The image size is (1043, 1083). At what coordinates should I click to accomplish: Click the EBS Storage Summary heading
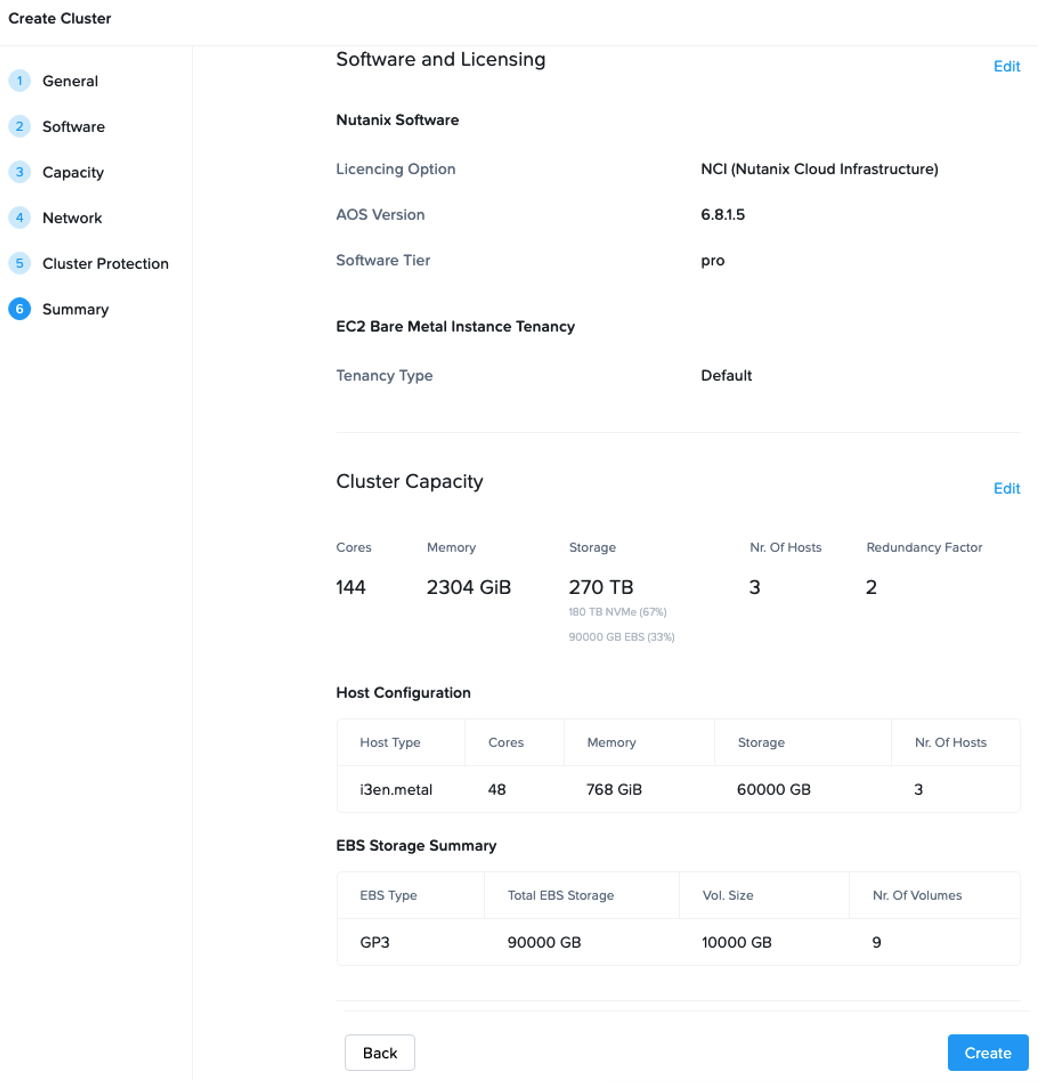tap(416, 846)
